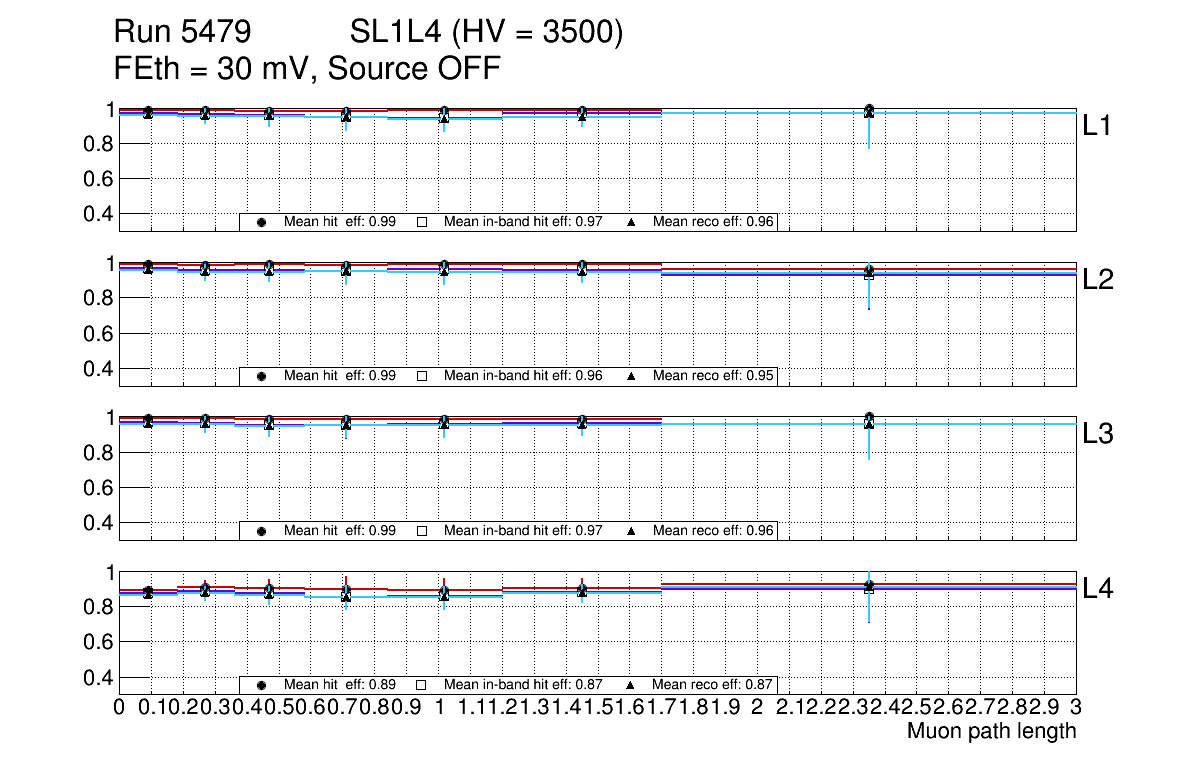
Task: Click the open square marker in L2 legend
Action: (421, 376)
